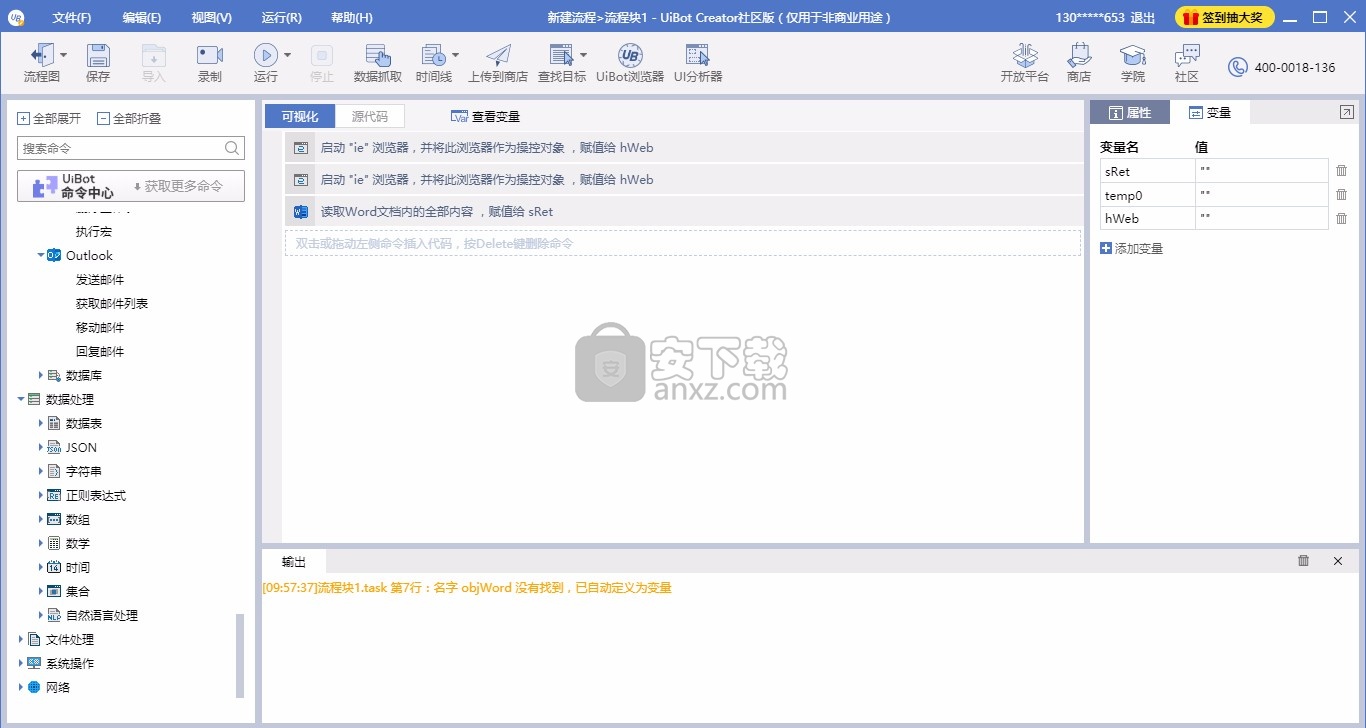Open the 流程图 toolbar icon
Viewport: 1366px width, 728px height.
(x=41, y=55)
